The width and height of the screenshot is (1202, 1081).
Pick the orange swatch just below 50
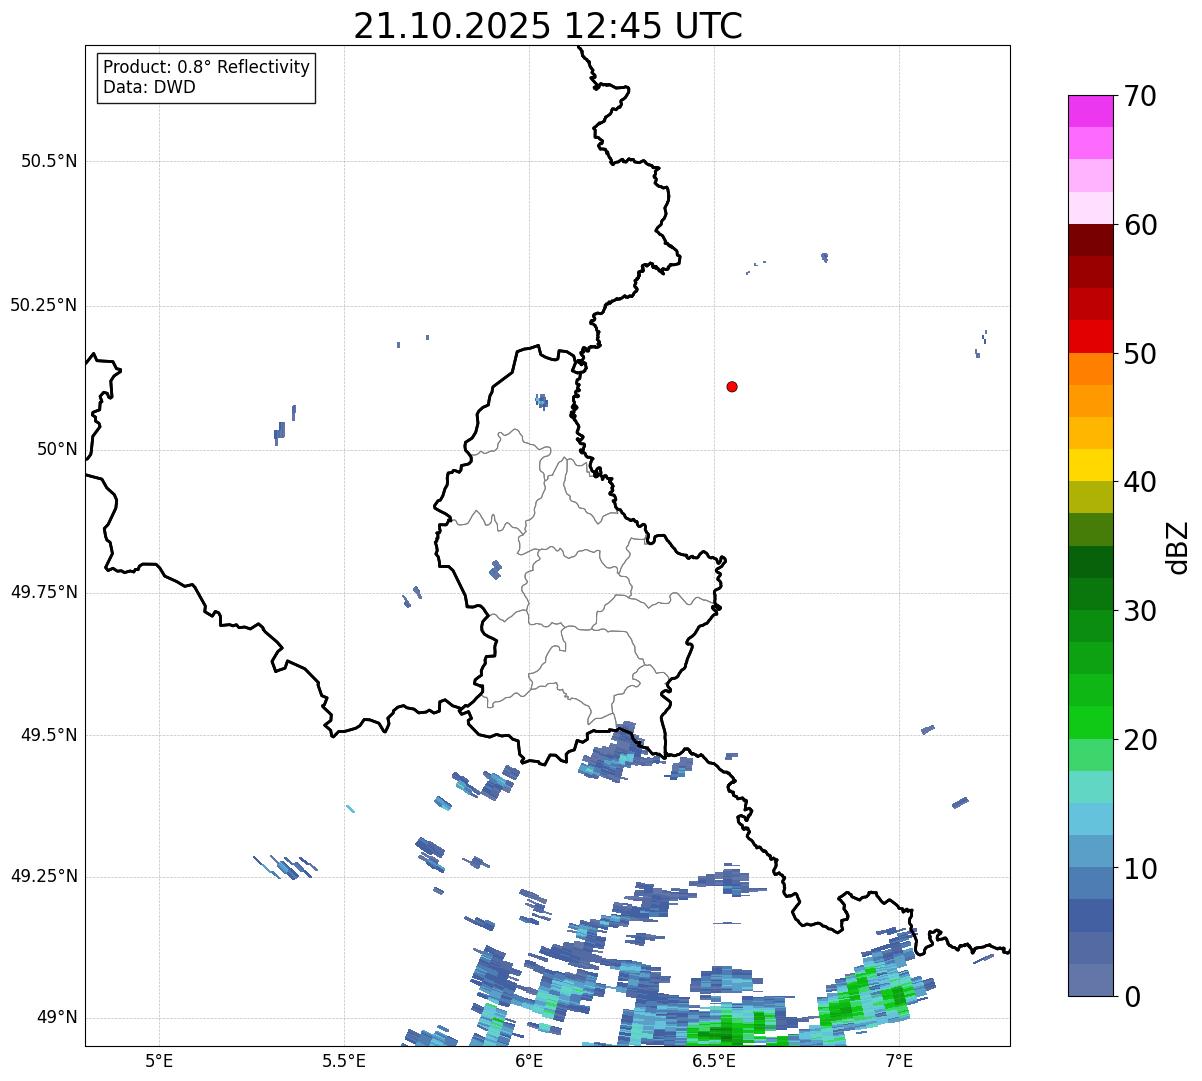point(1090,369)
